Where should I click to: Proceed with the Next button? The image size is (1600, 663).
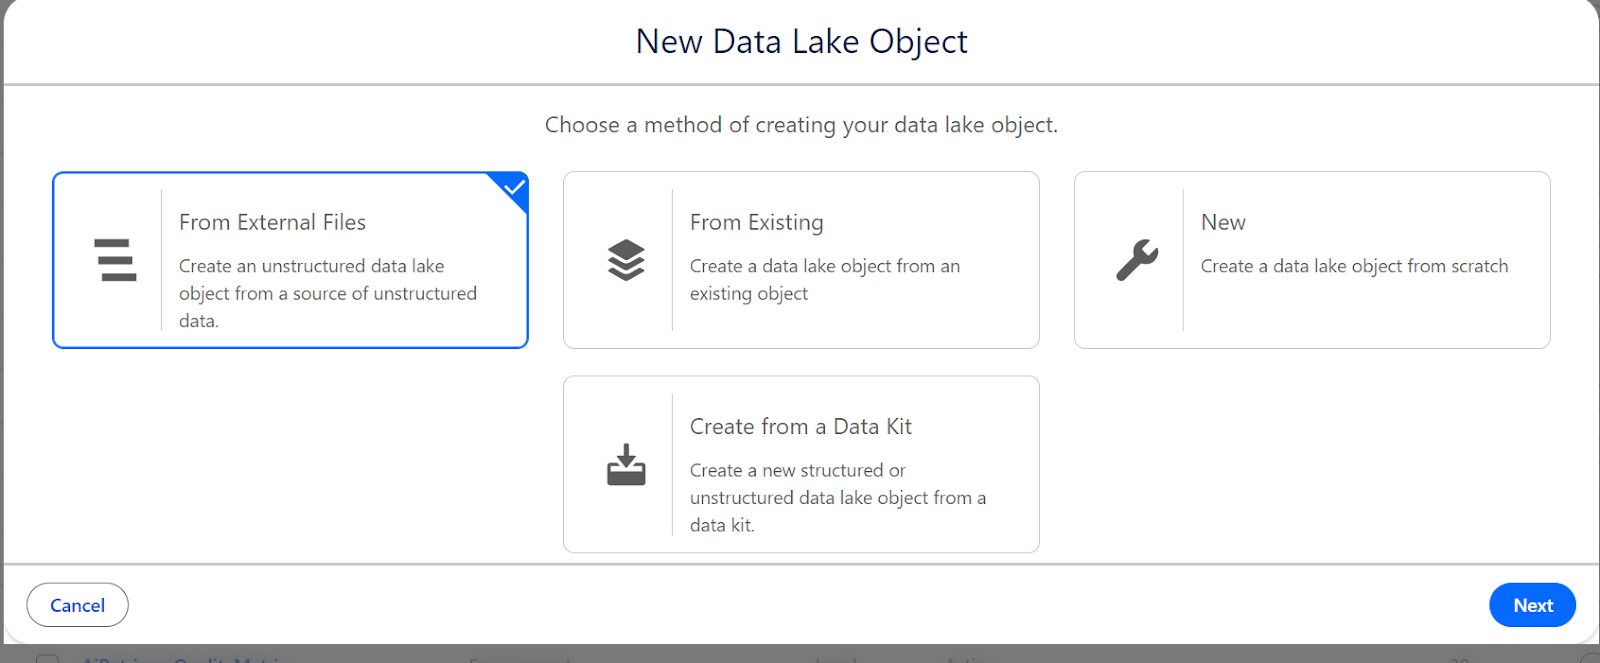coord(1531,605)
